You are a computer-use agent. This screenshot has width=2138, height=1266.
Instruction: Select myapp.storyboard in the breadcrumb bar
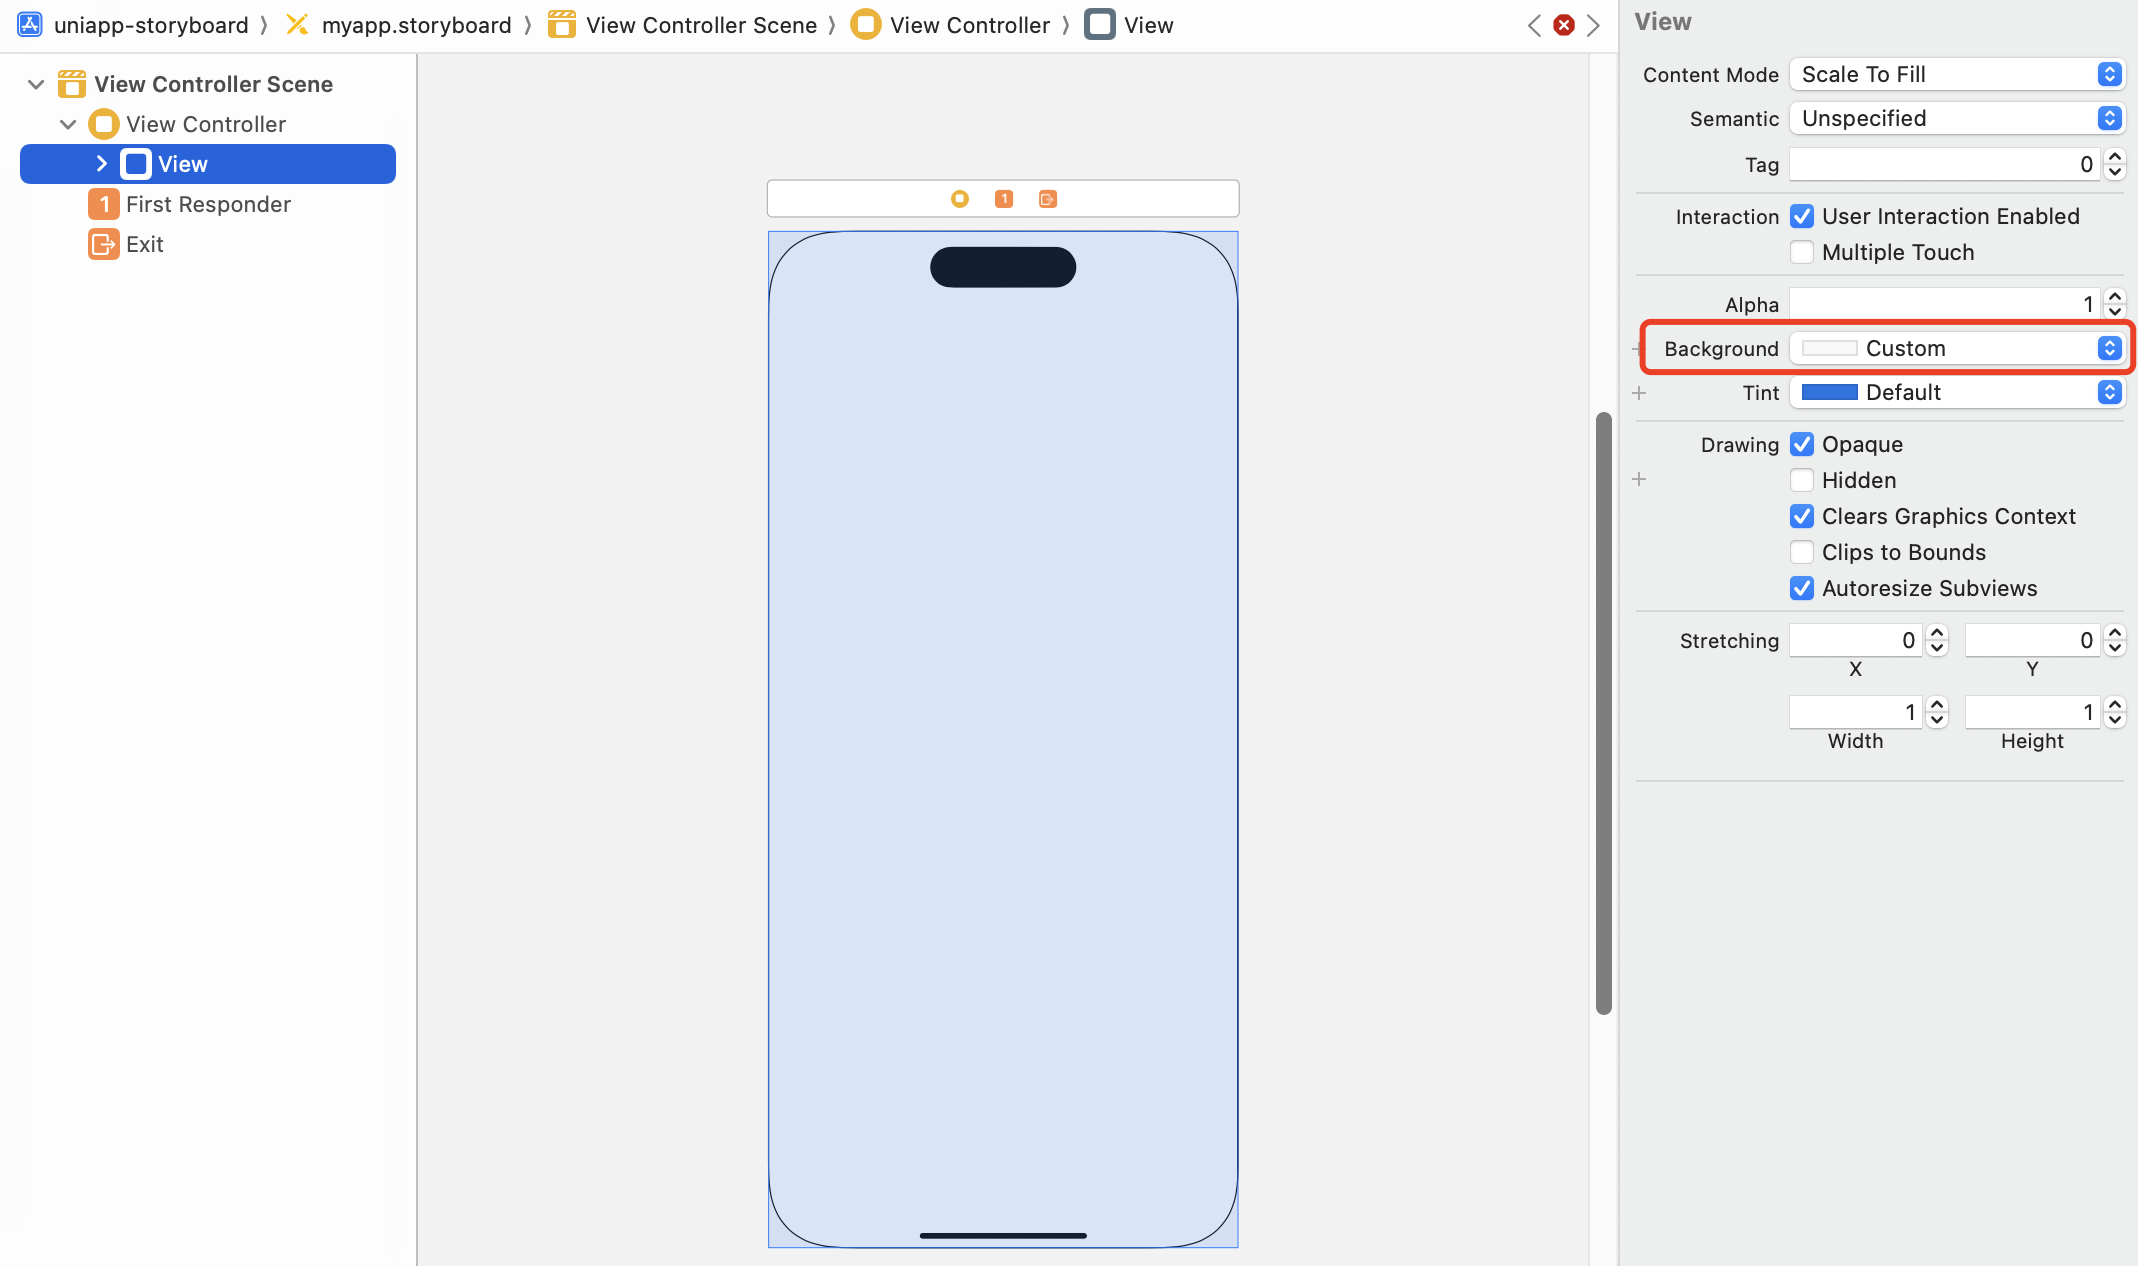click(x=416, y=25)
